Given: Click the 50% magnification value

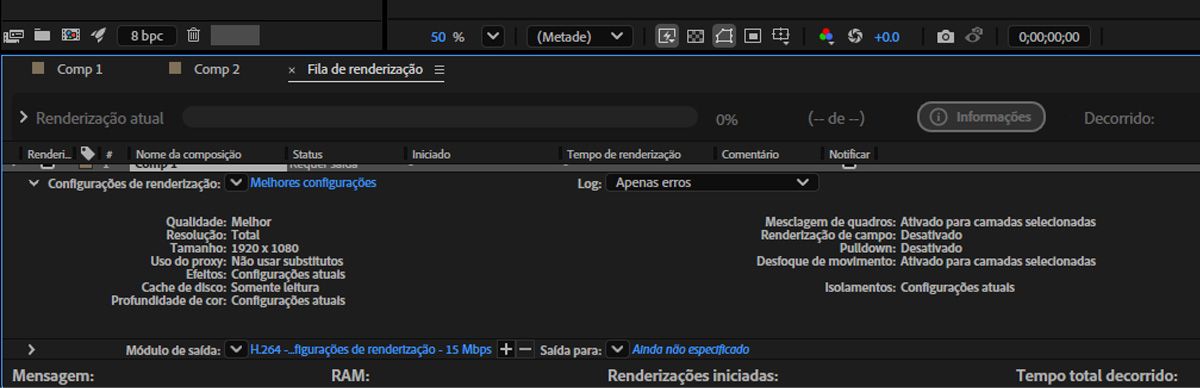Looking at the screenshot, I should pos(439,36).
